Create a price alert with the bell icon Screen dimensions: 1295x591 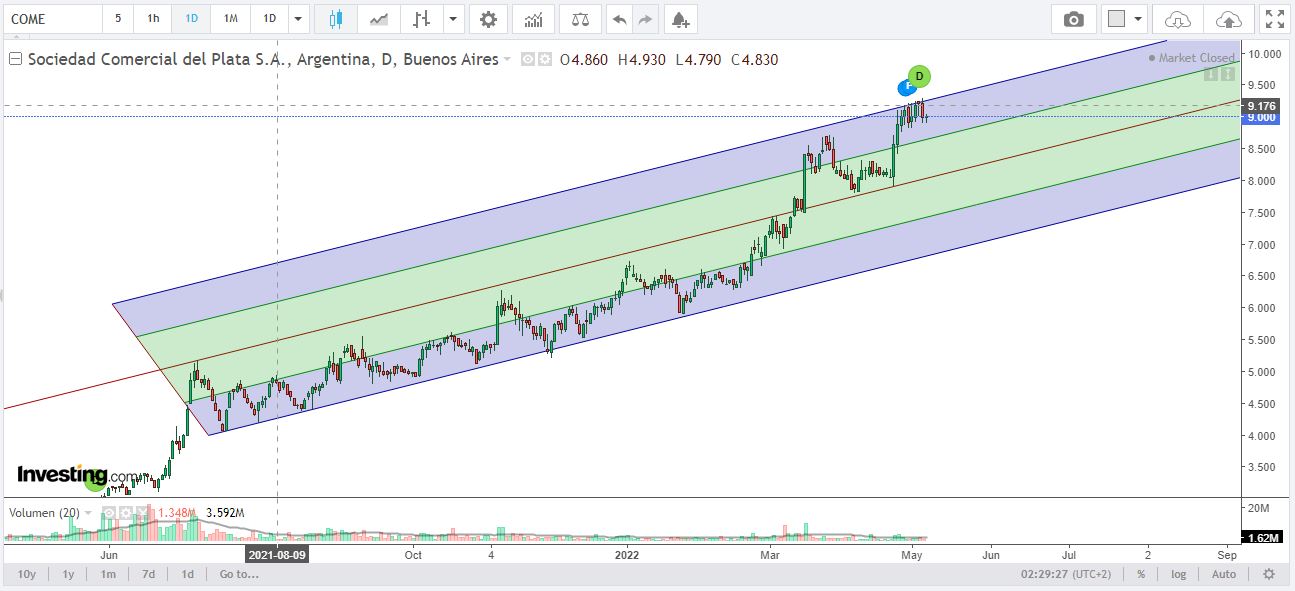[680, 19]
